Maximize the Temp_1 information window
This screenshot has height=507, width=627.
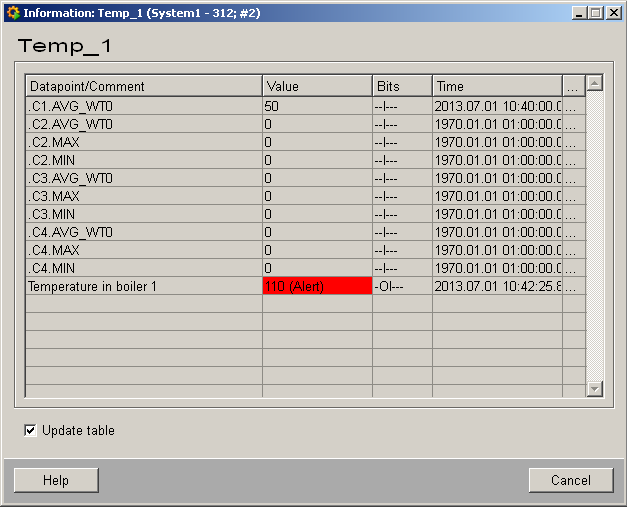597,13
